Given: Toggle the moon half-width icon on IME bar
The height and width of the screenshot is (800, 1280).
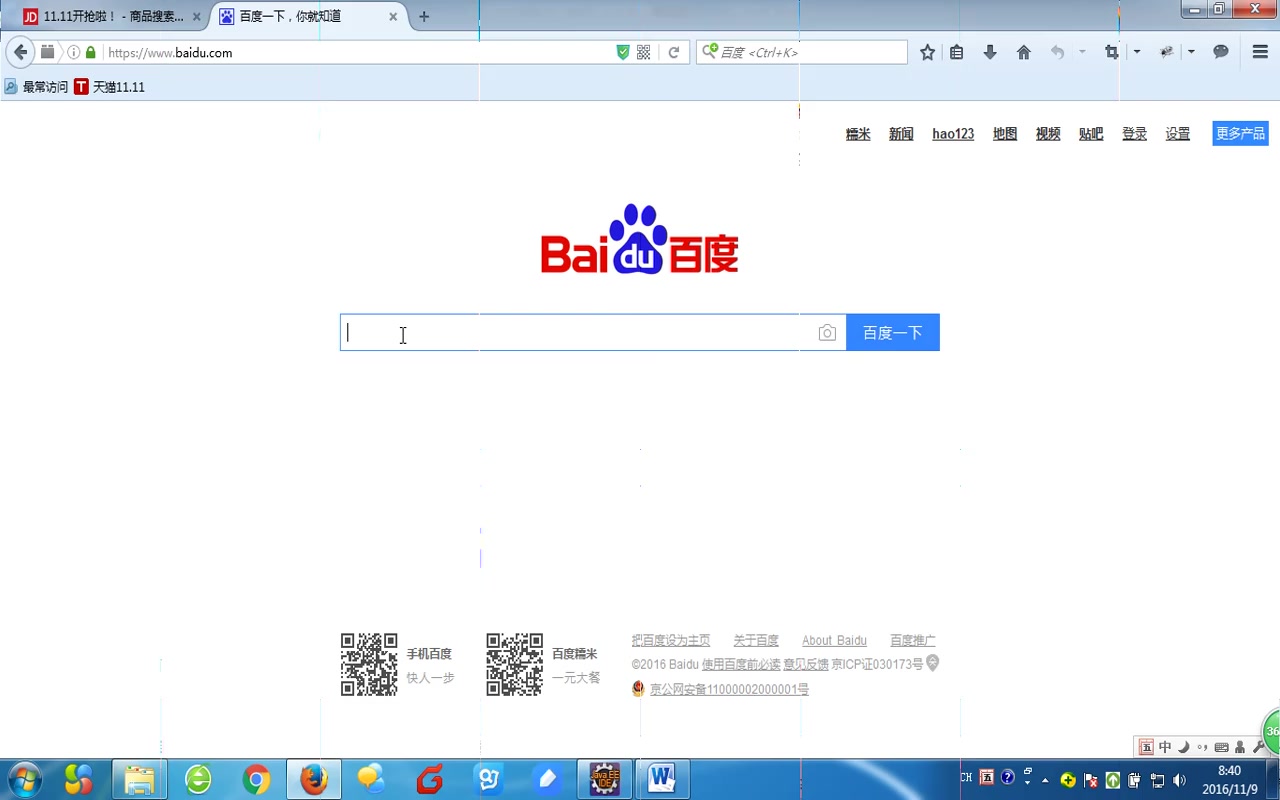Looking at the screenshot, I should click(x=1184, y=747).
